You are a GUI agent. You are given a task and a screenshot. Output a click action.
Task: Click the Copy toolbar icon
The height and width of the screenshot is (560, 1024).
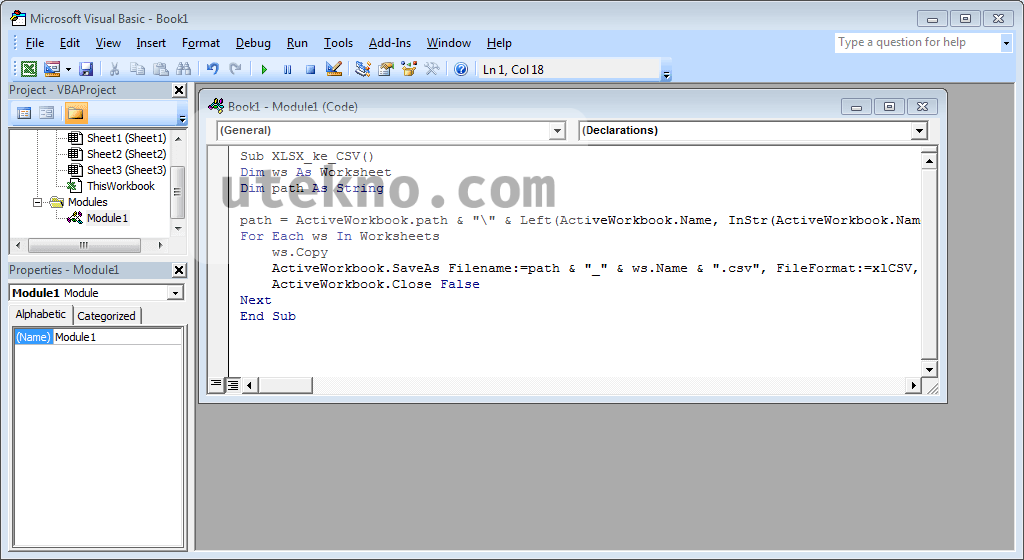click(138, 69)
